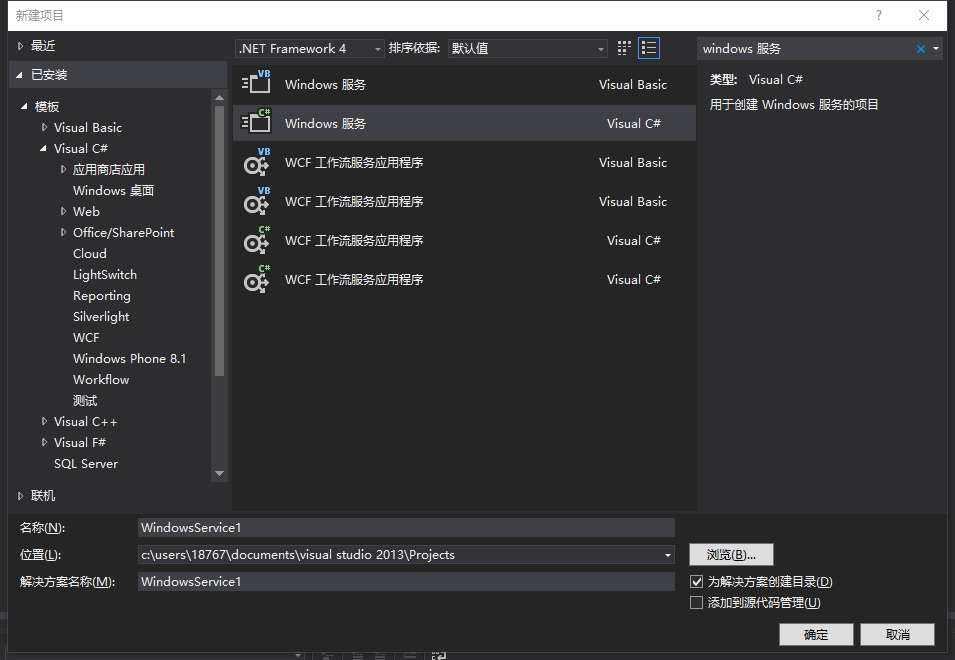The image size is (955, 660).
Task: Select WCF template category
Action: (x=86, y=337)
